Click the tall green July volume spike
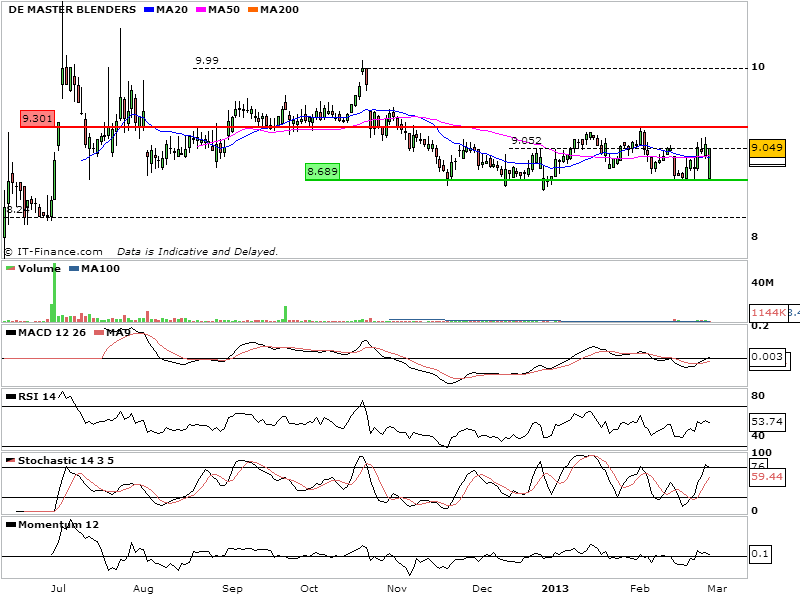 coord(54,292)
